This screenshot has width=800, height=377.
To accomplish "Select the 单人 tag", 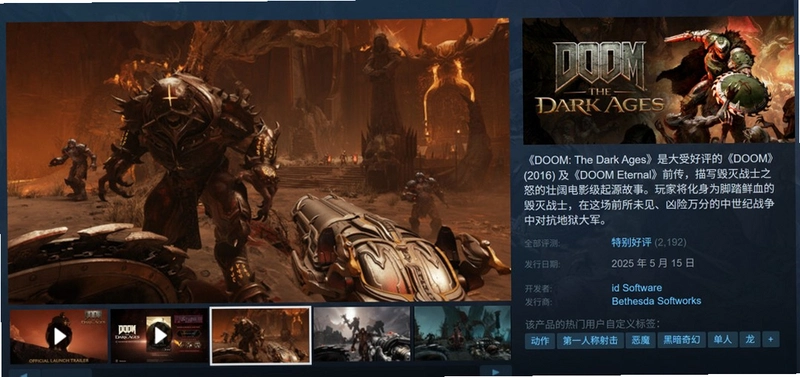I will point(723,340).
